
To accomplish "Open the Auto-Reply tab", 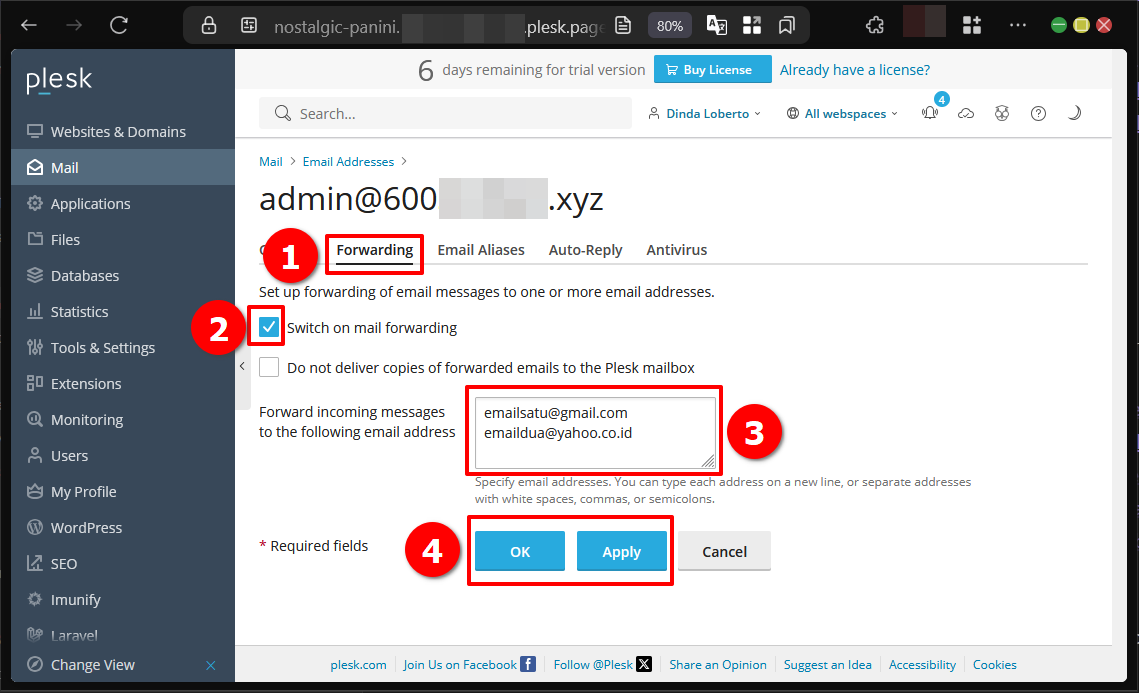I will [x=585, y=249].
